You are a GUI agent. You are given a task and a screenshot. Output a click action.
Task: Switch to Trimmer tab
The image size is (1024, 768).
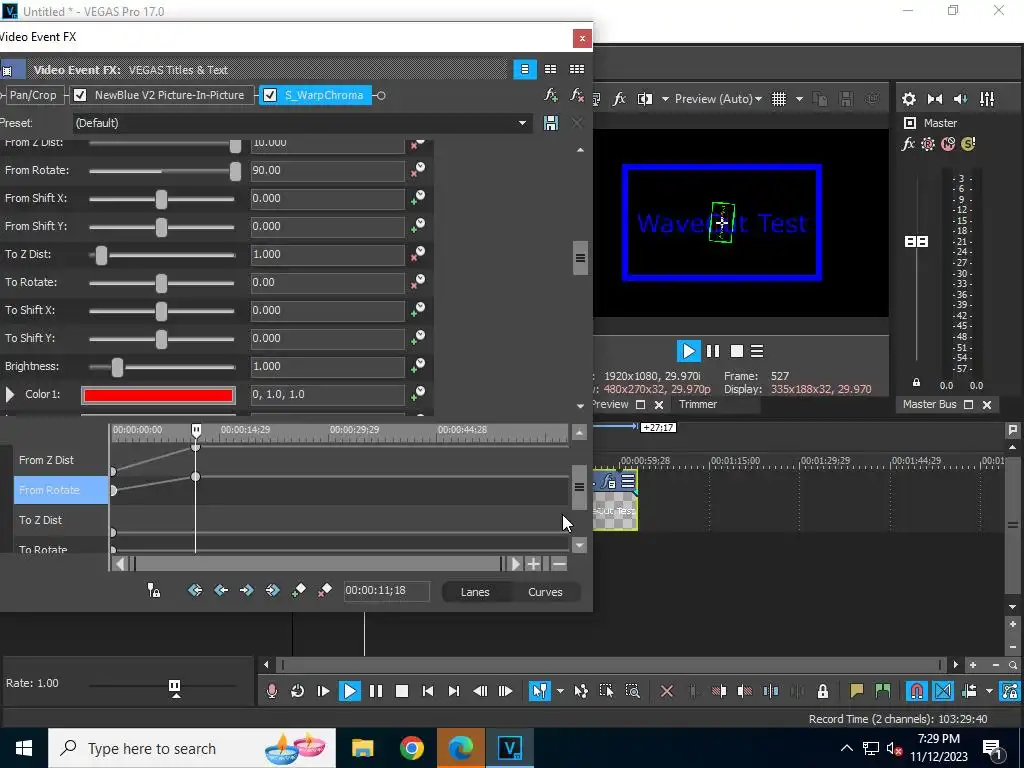coord(697,404)
